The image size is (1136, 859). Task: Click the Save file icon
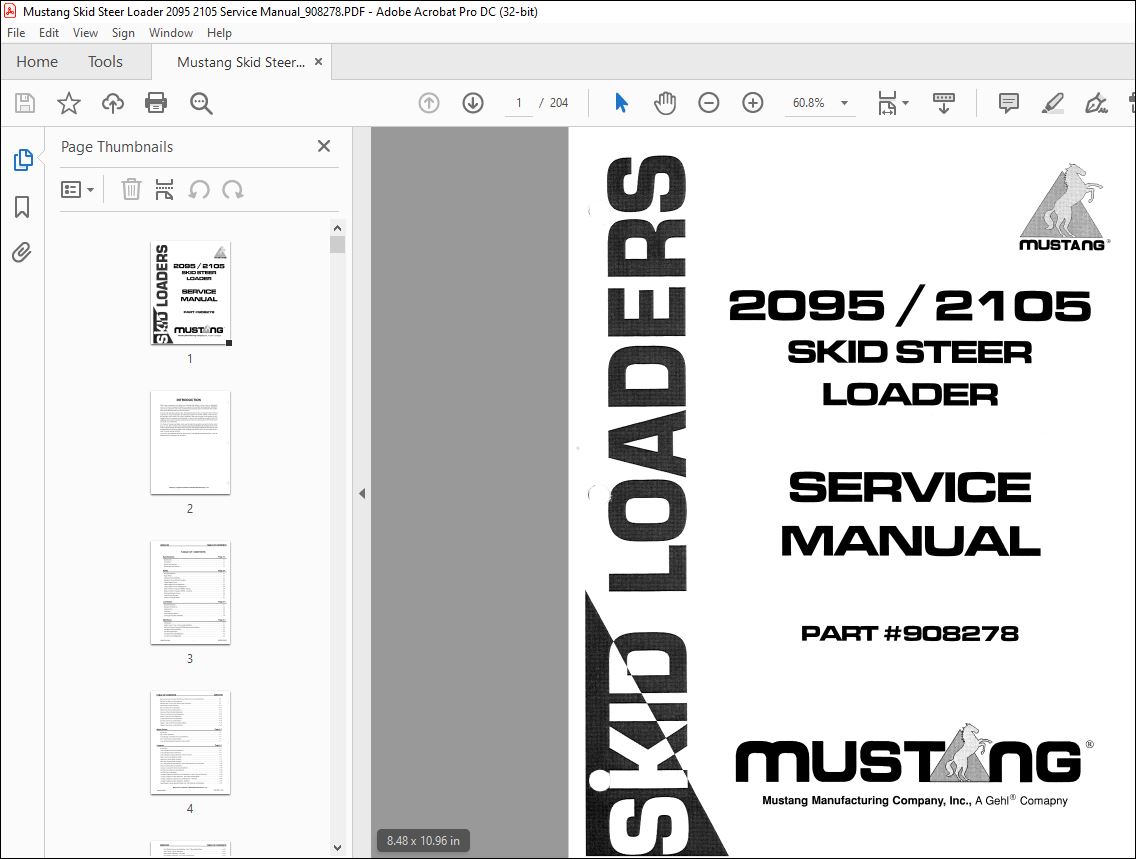coord(25,103)
